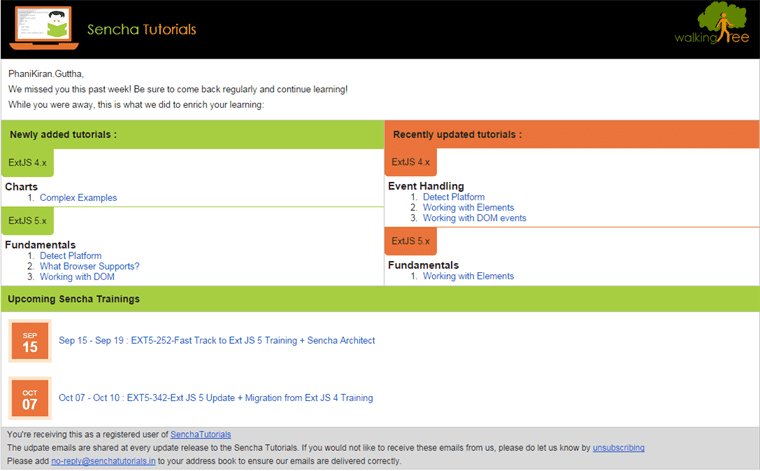The height and width of the screenshot is (471, 760).
Task: Open the Sep 15 - Sep 19 EXT5-252 training link
Action: (x=217, y=341)
